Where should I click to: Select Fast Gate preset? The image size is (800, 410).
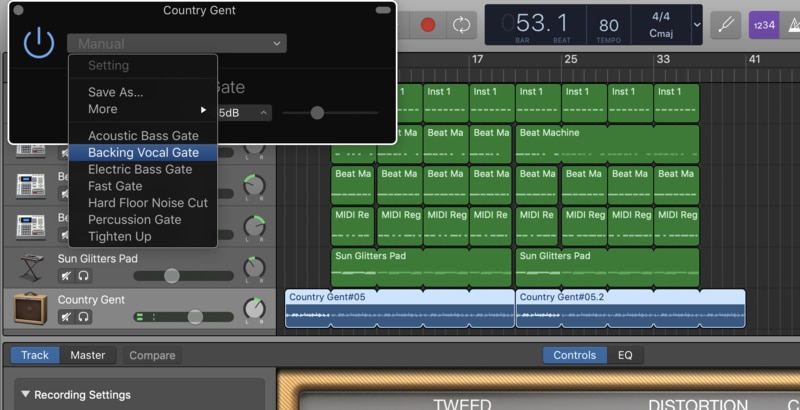[x=143, y=186]
